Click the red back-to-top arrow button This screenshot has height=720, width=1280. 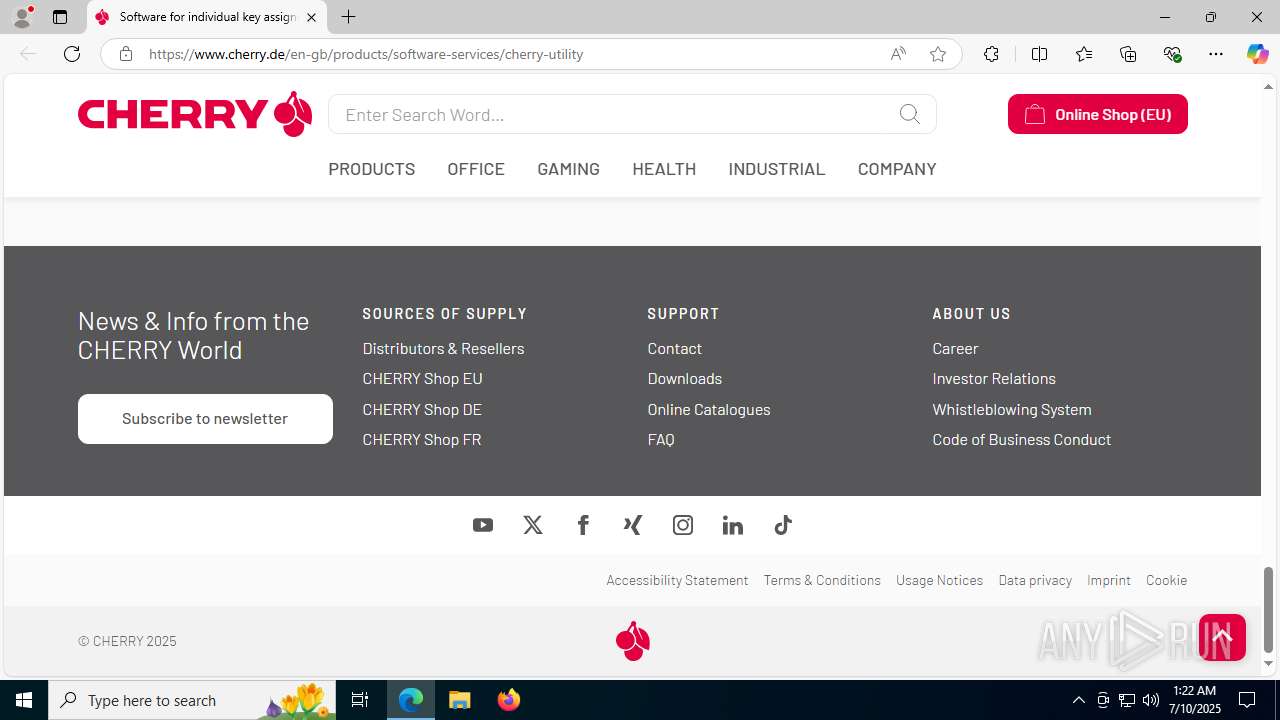tap(1222, 637)
